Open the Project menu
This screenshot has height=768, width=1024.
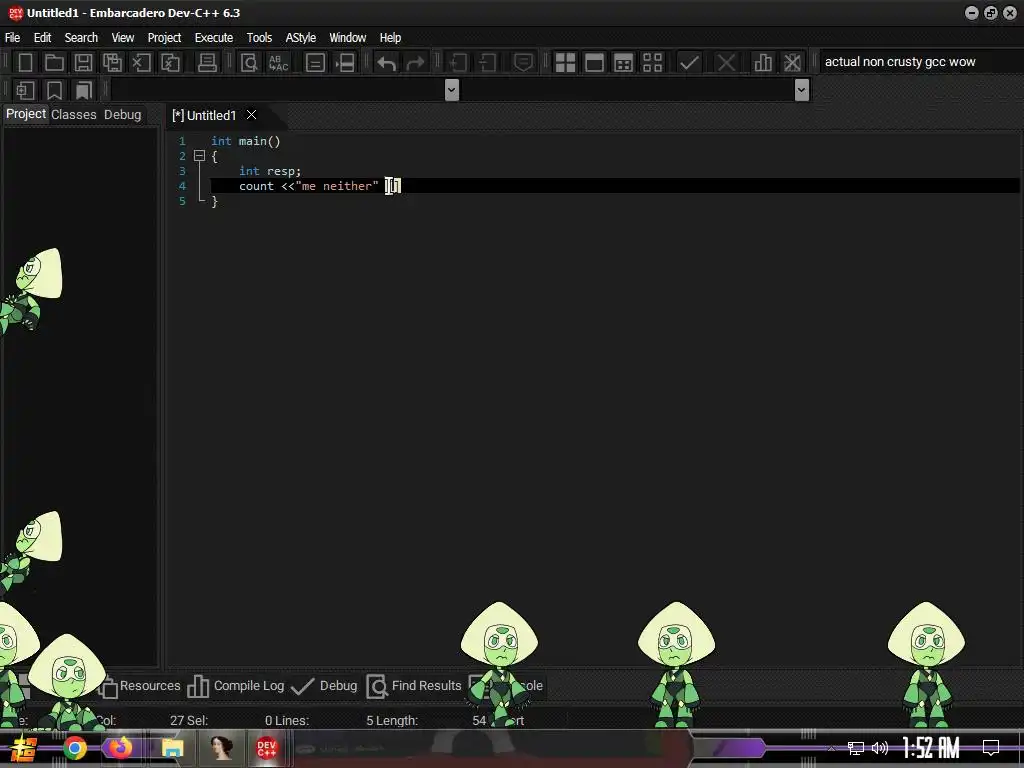point(165,37)
